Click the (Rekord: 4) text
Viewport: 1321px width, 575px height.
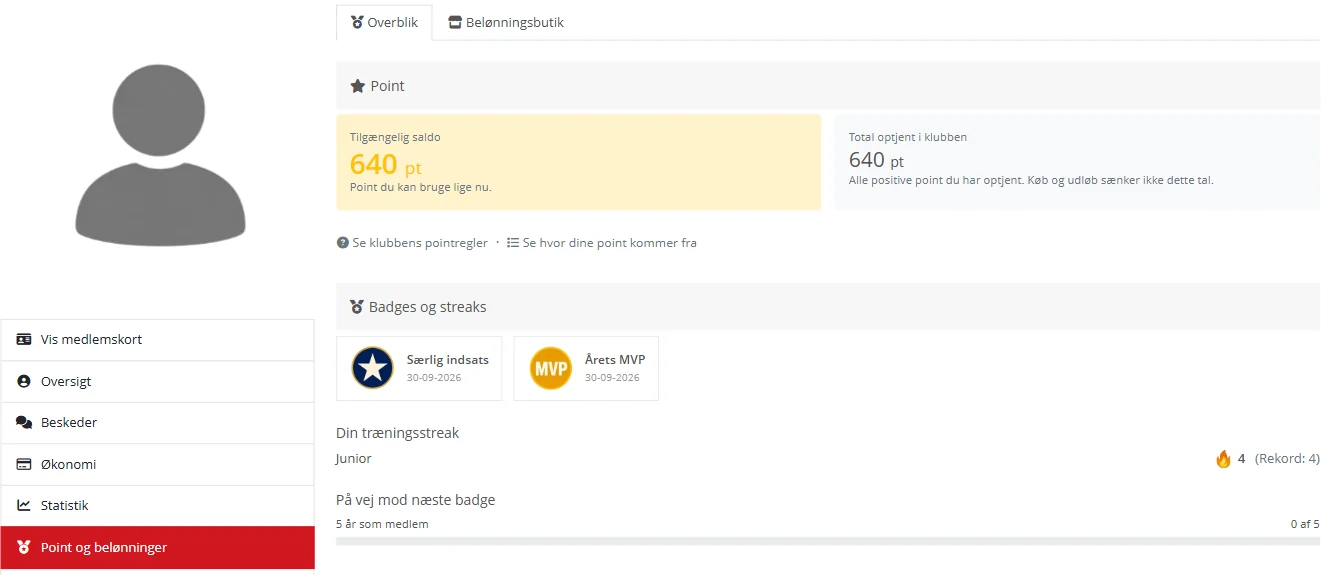[x=1287, y=459]
